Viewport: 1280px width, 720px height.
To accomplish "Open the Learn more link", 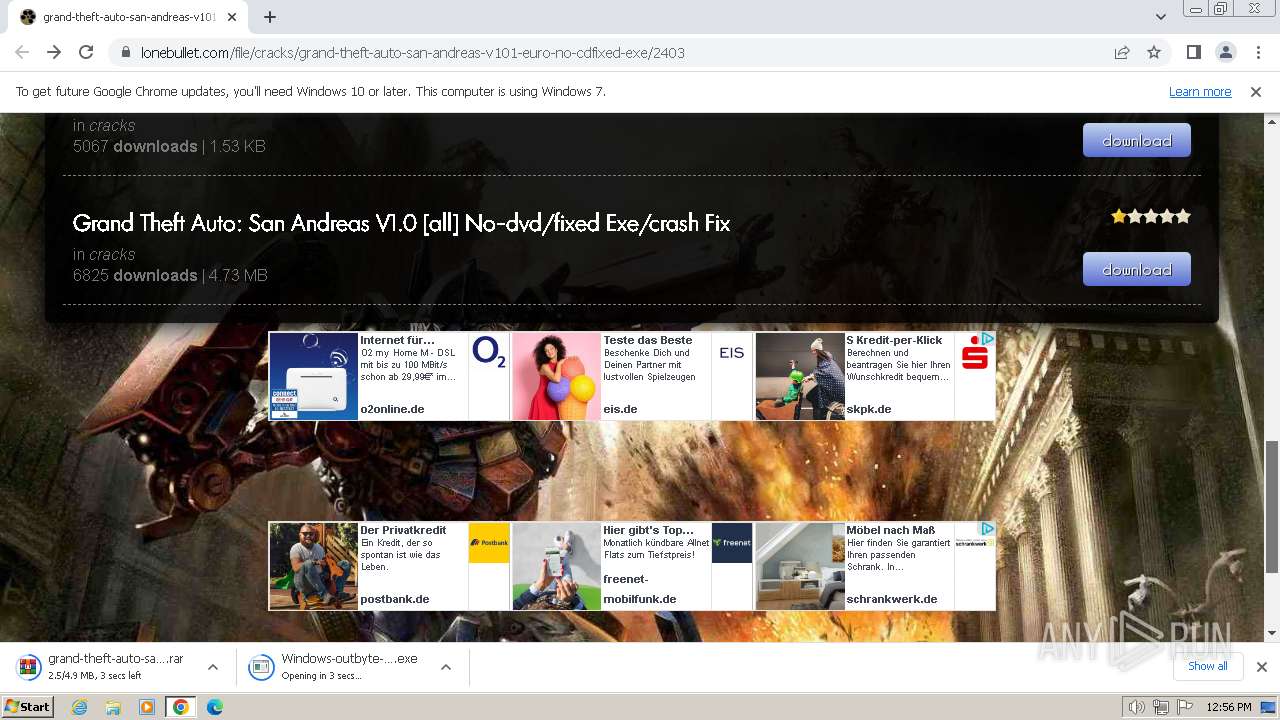I will (x=1200, y=91).
